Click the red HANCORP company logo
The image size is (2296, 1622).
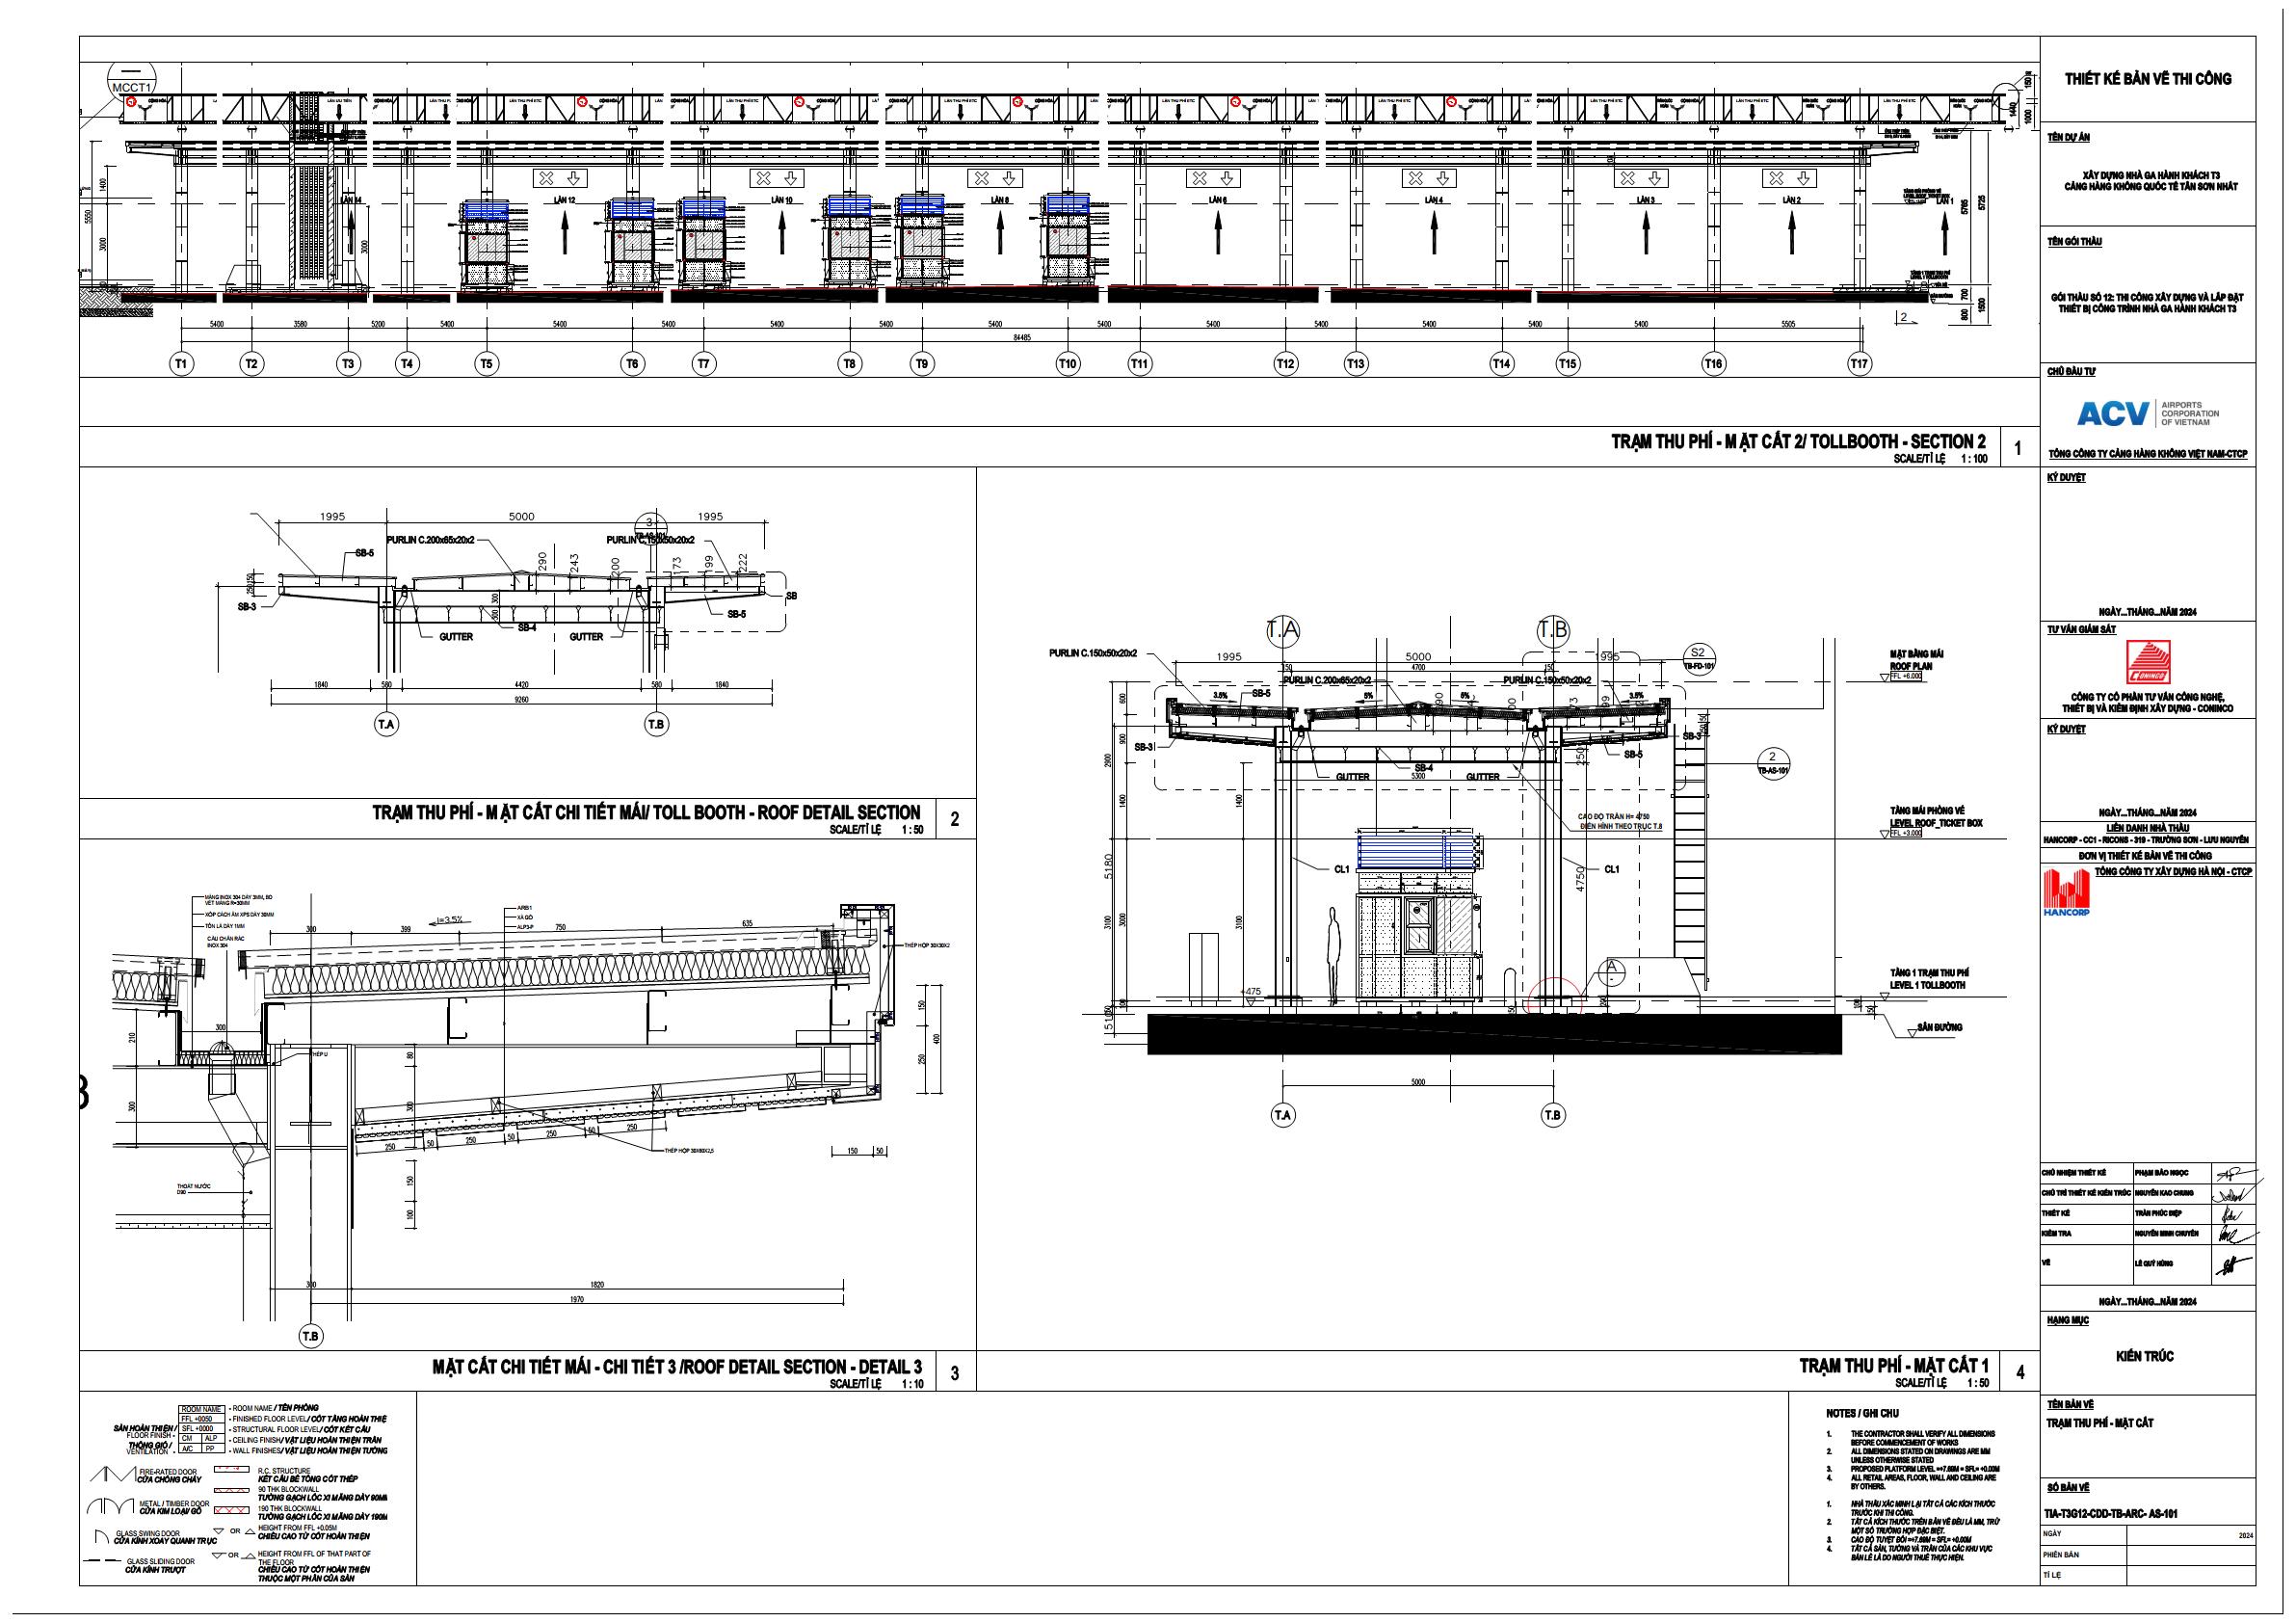click(x=2068, y=892)
